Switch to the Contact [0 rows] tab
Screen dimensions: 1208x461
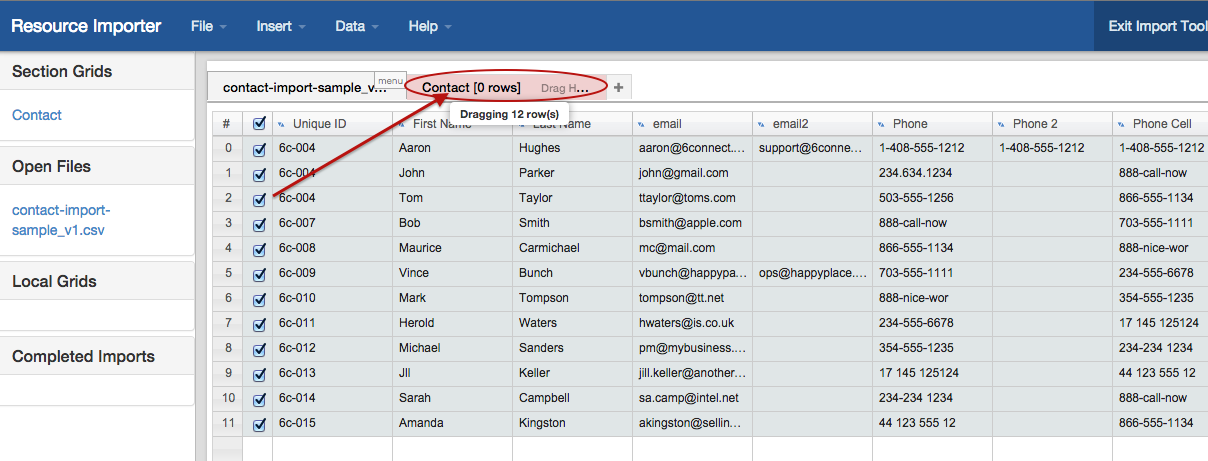[x=471, y=88]
